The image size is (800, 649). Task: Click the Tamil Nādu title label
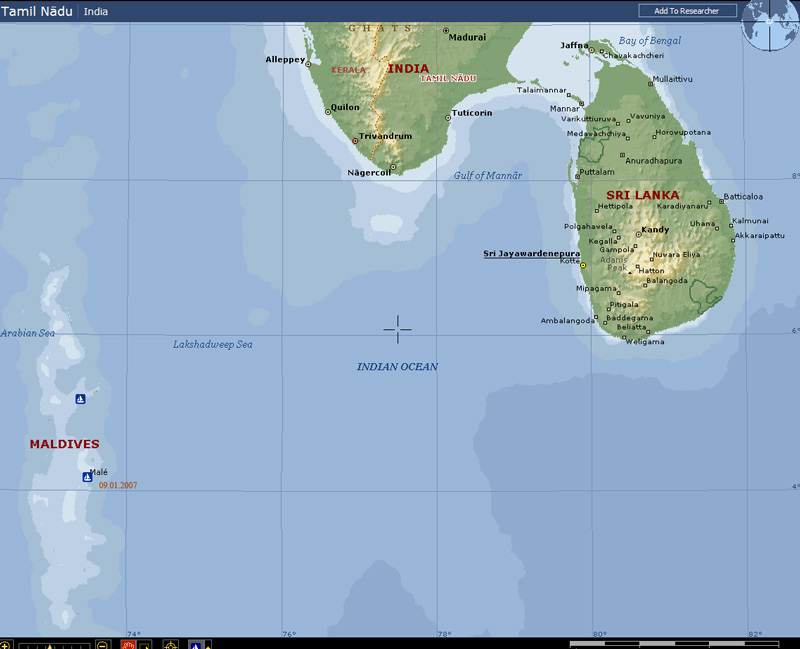tap(36, 12)
